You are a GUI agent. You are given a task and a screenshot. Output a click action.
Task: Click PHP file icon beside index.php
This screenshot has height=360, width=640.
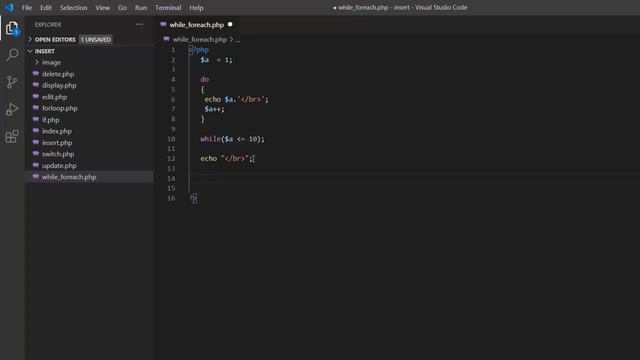click(36, 131)
